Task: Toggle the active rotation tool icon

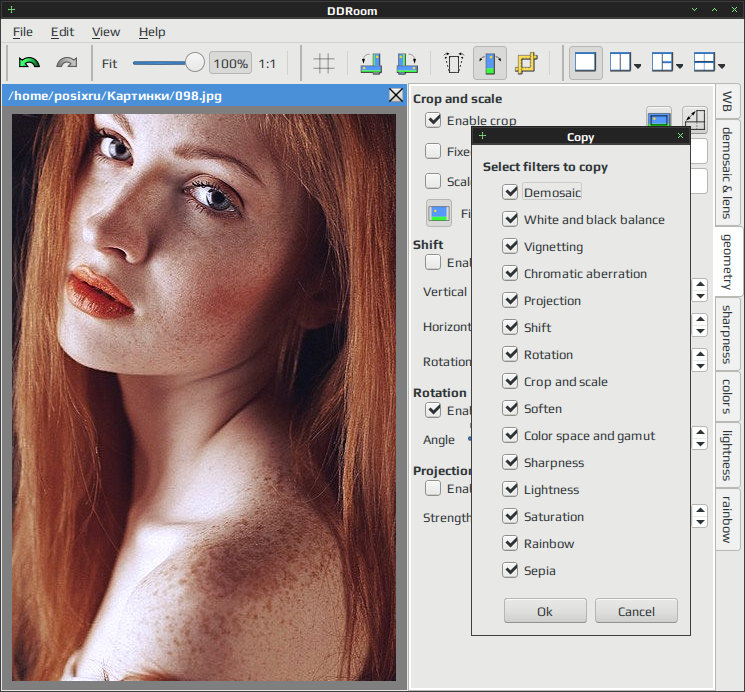Action: (x=490, y=63)
